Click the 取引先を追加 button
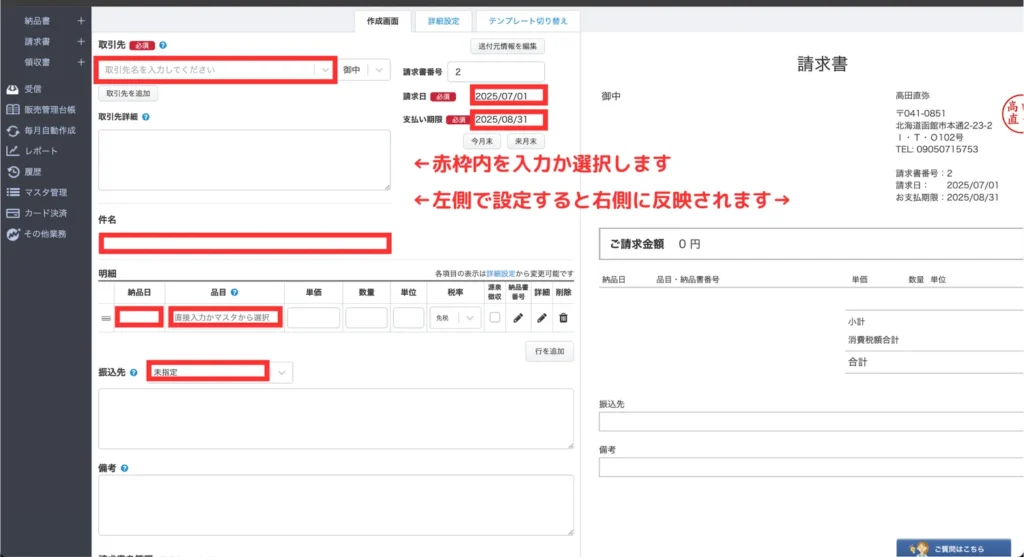1024x557 pixels. point(128,93)
